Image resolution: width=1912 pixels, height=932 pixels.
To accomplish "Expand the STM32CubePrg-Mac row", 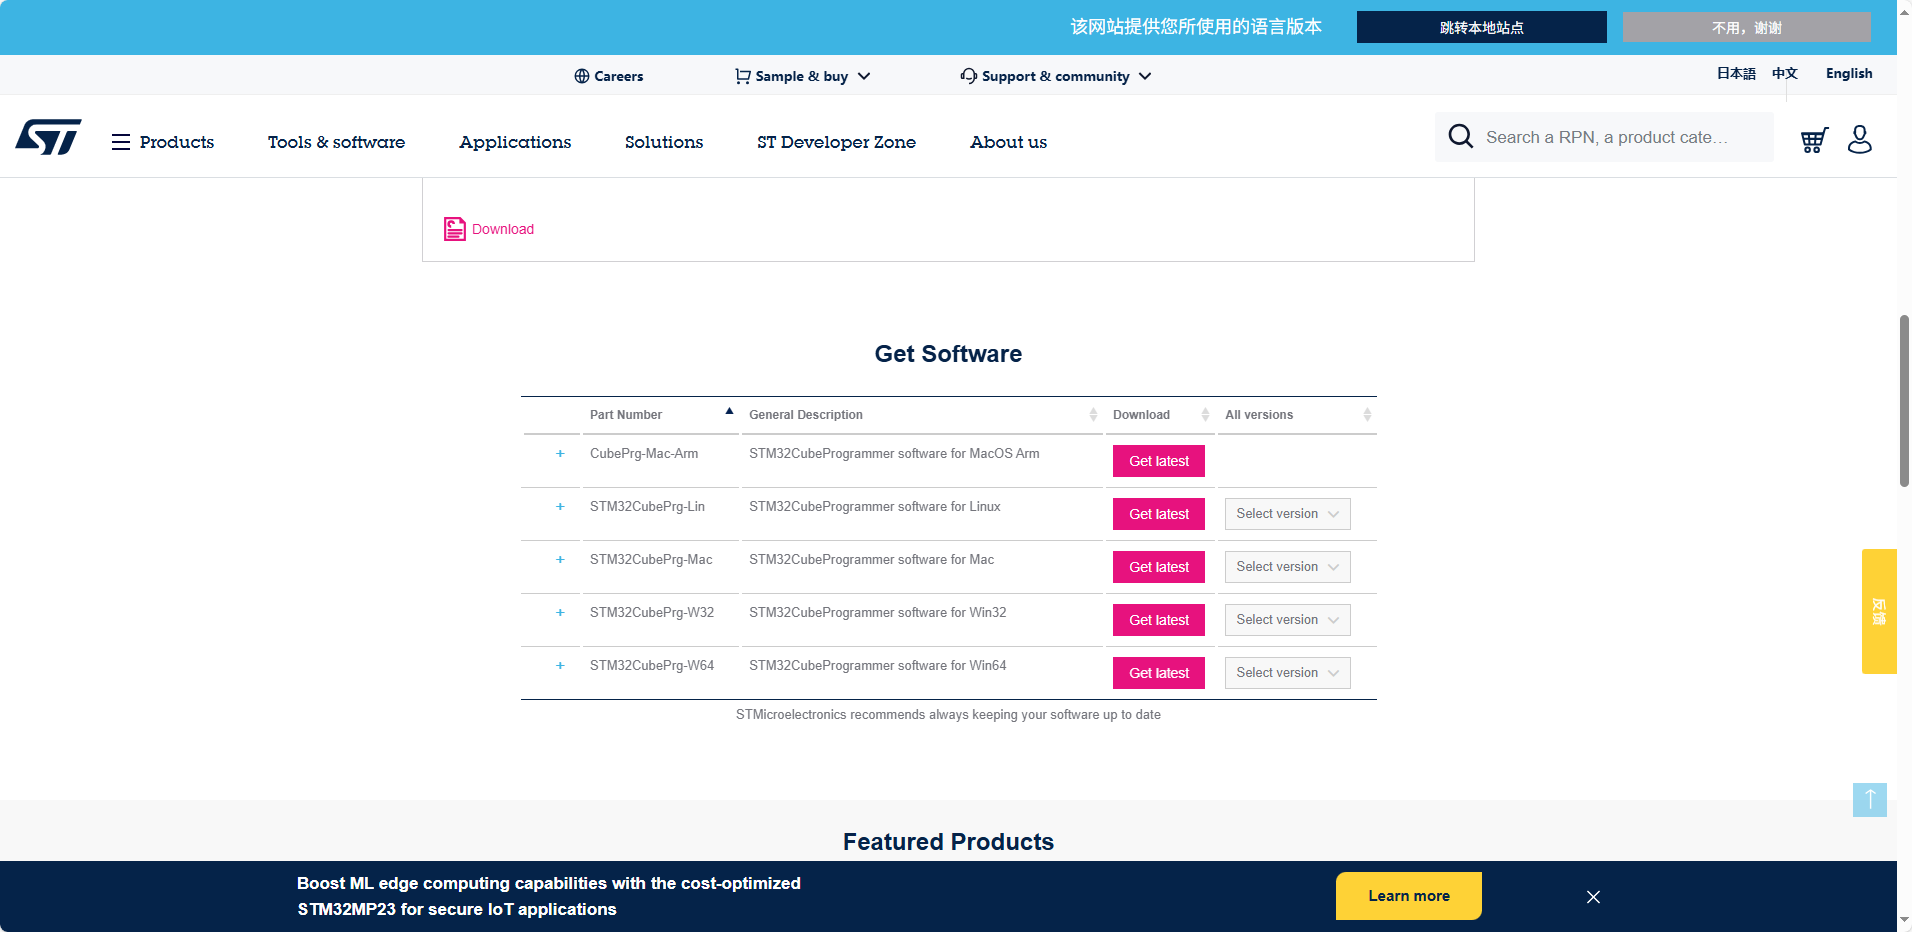I will 560,560.
